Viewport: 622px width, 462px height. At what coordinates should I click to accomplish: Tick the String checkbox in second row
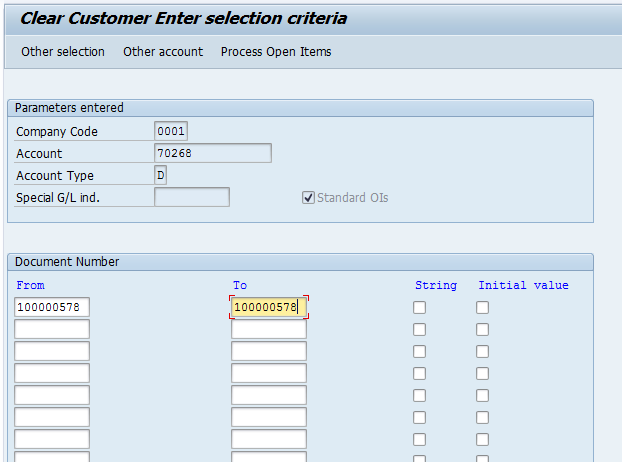click(x=419, y=330)
